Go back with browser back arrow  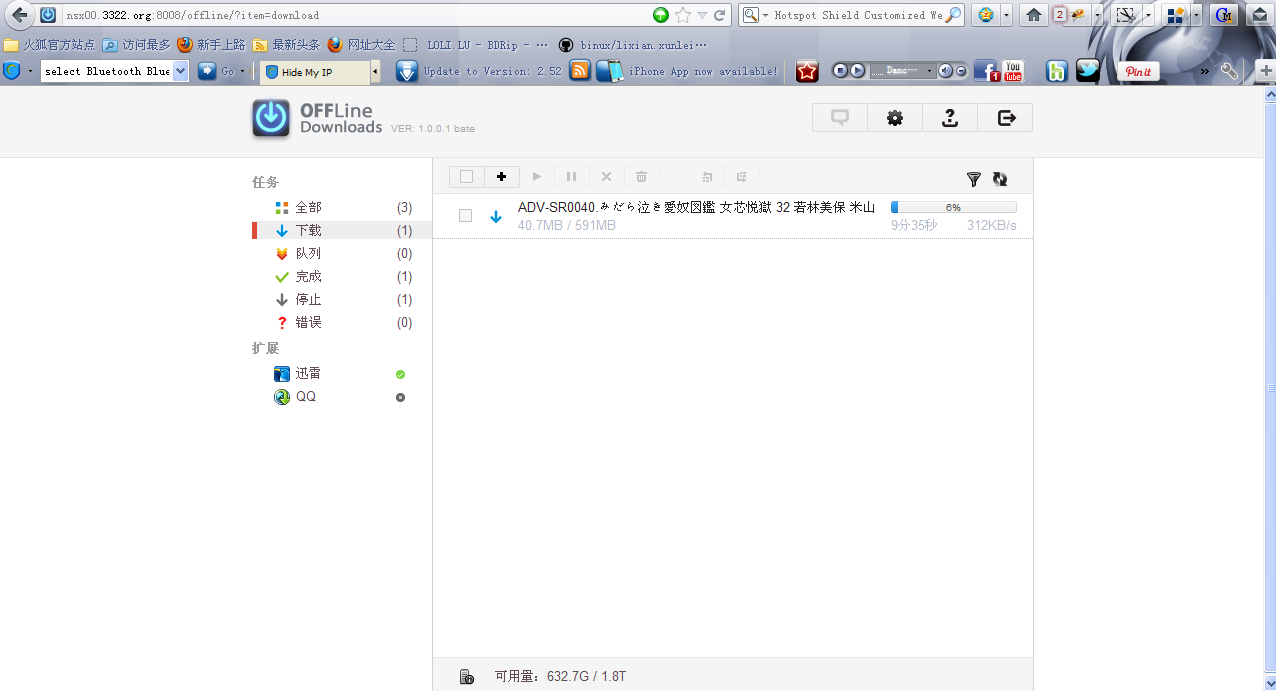[x=18, y=15]
